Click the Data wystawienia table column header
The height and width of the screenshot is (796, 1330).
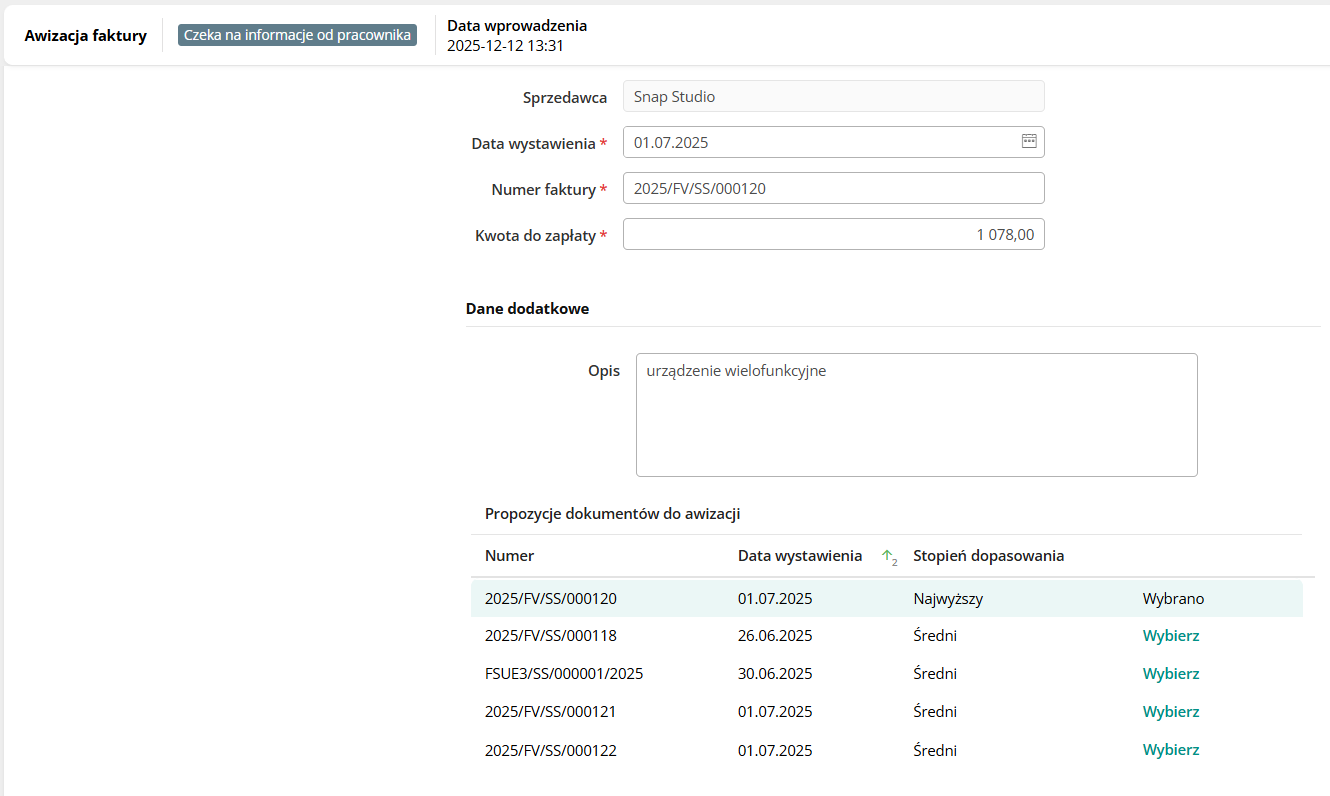(x=799, y=556)
